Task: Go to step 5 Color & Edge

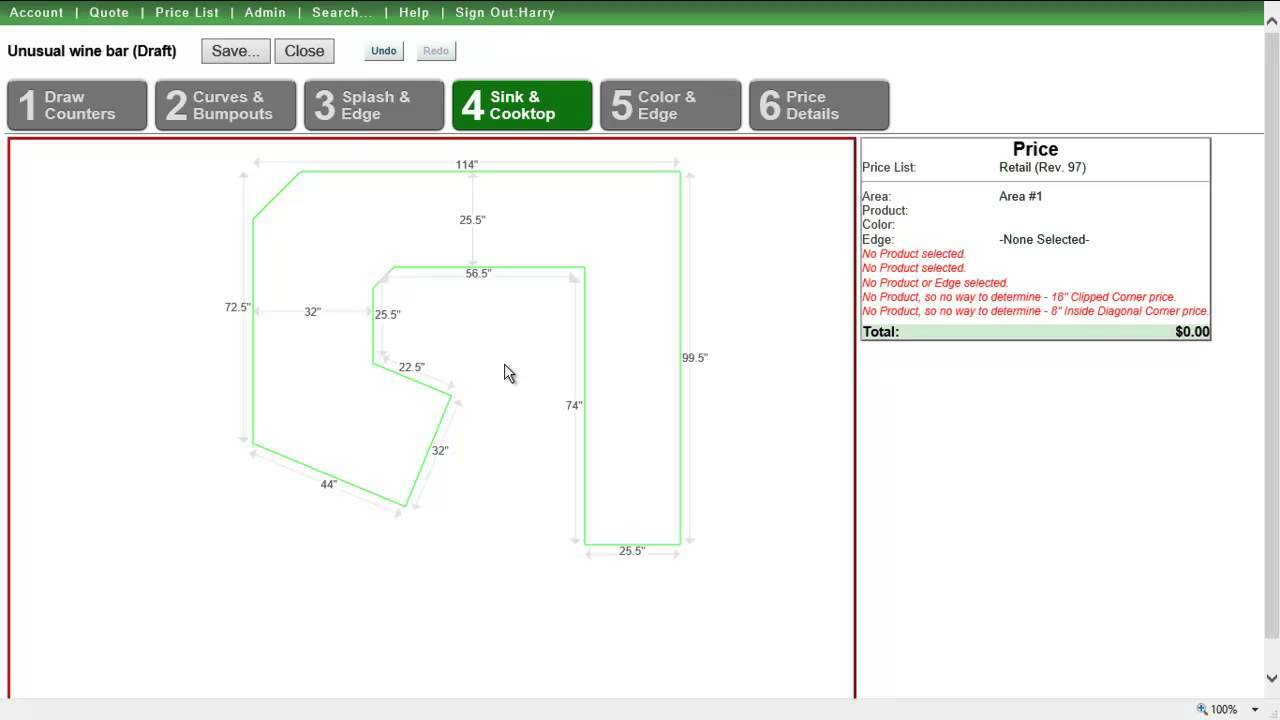Action: pos(670,105)
